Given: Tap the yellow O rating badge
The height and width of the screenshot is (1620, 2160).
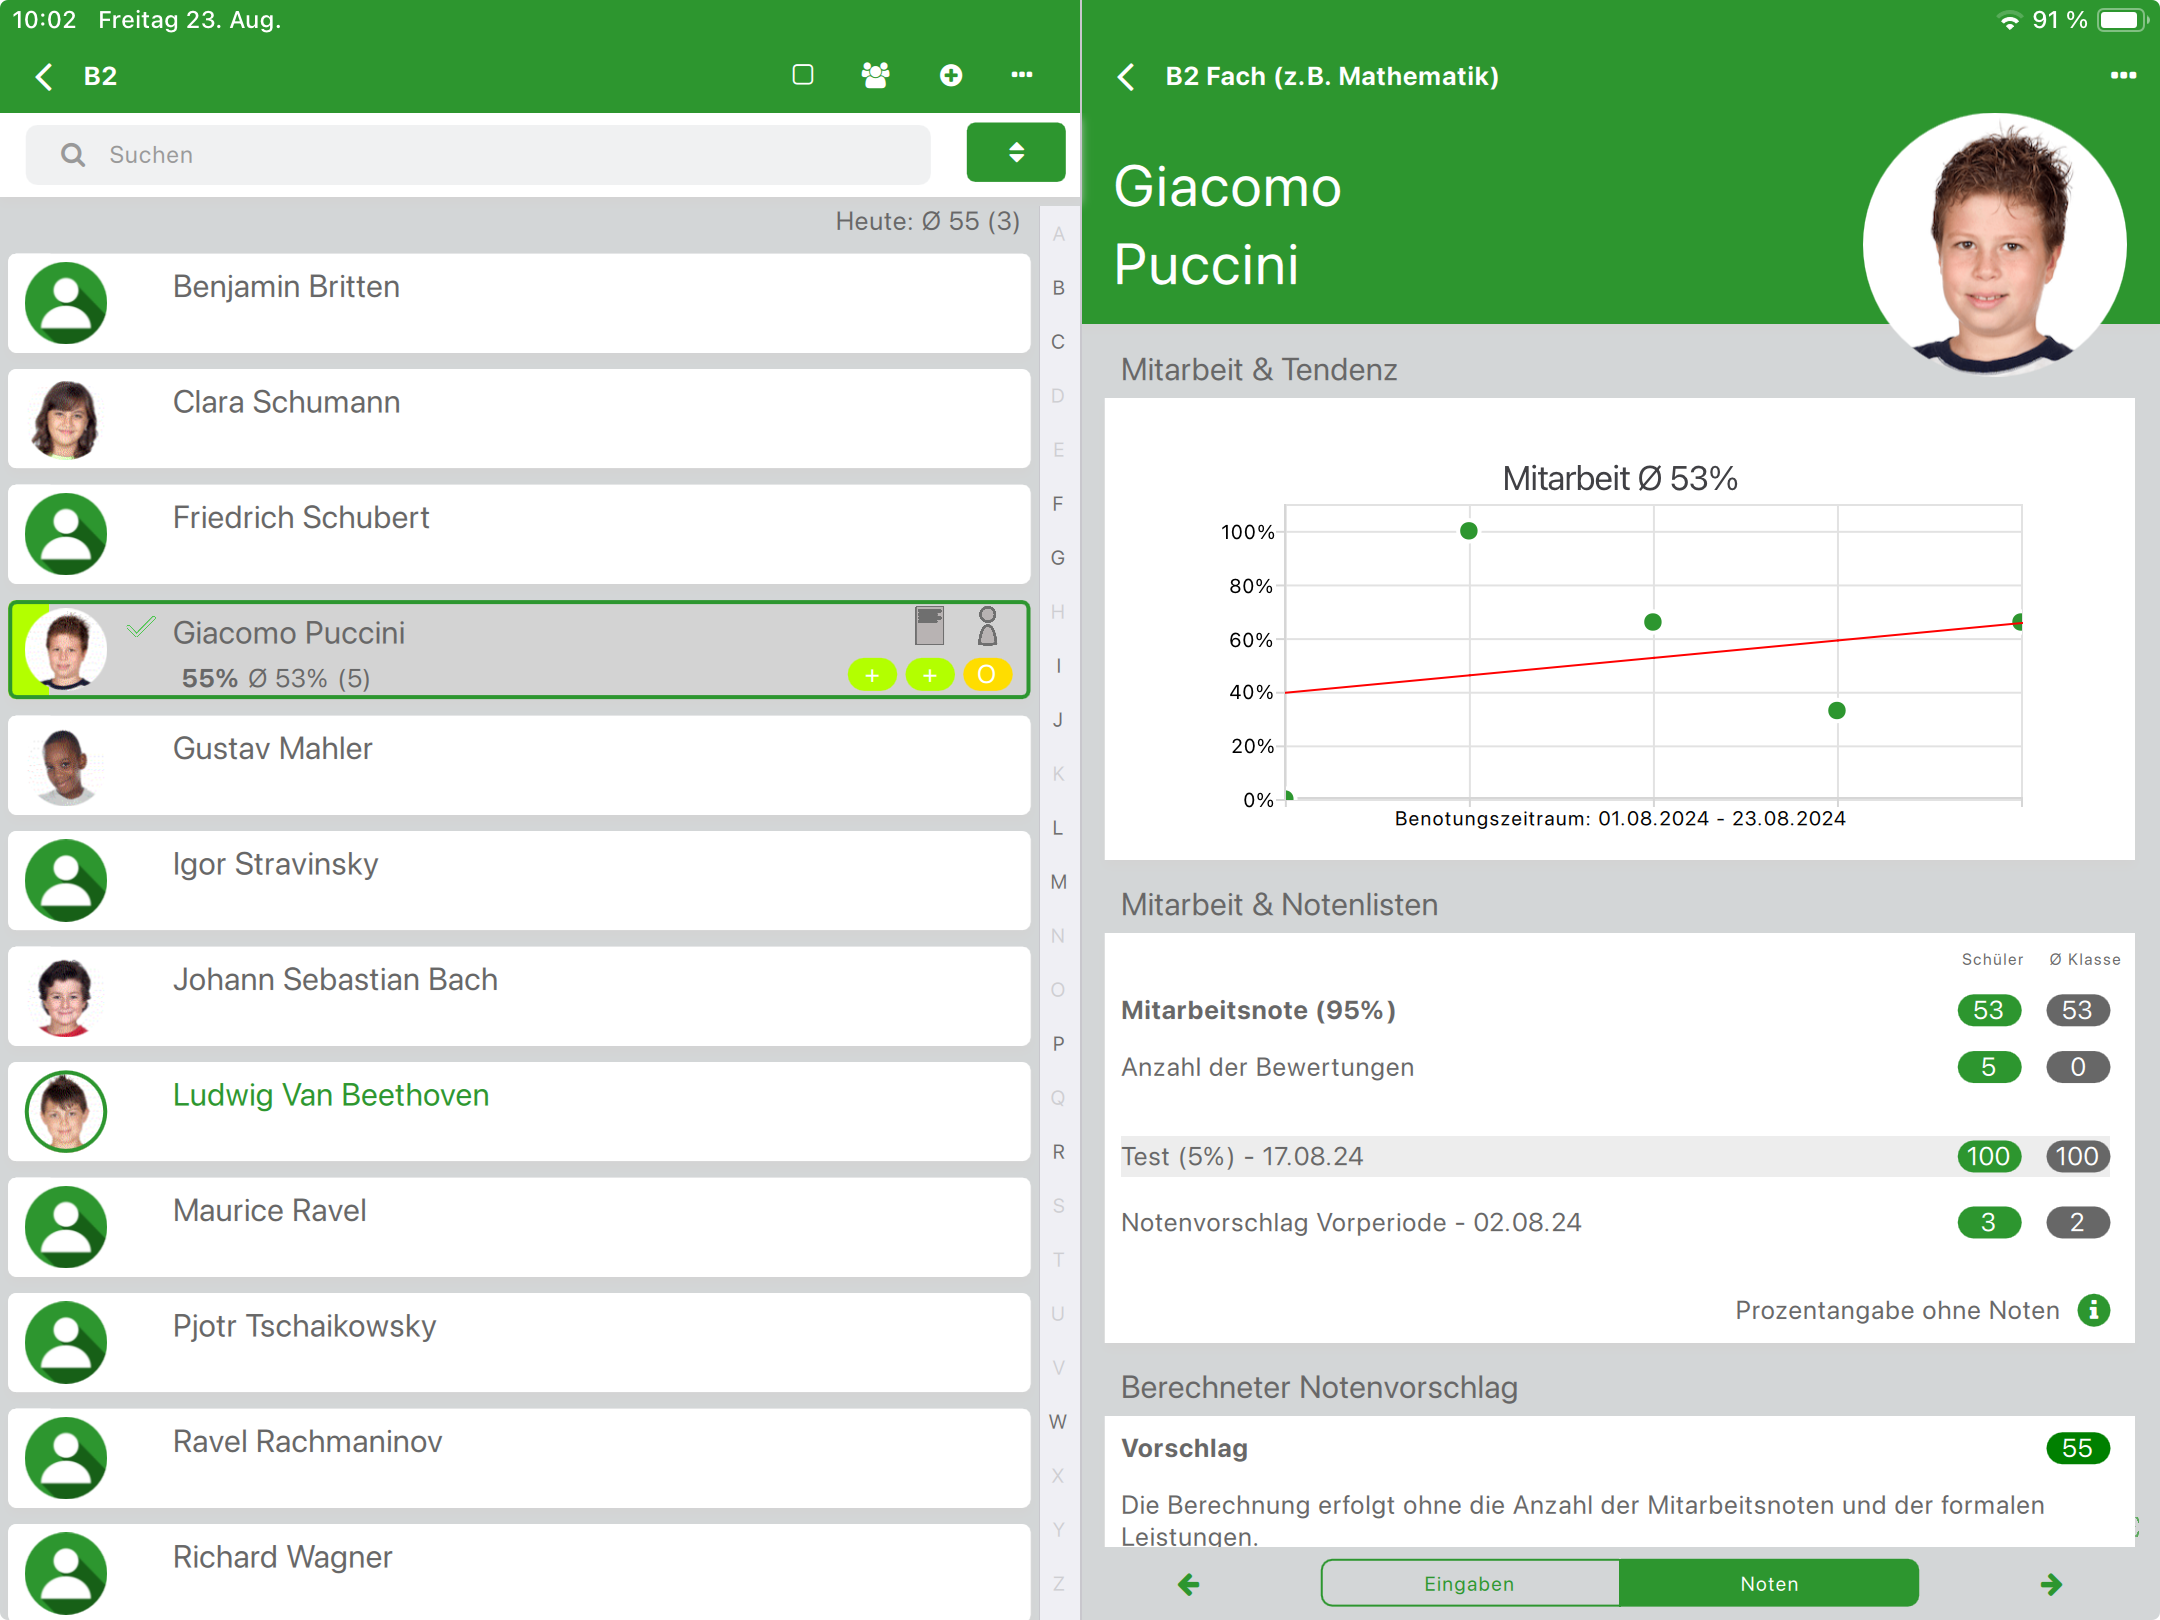Looking at the screenshot, I should coord(986,675).
